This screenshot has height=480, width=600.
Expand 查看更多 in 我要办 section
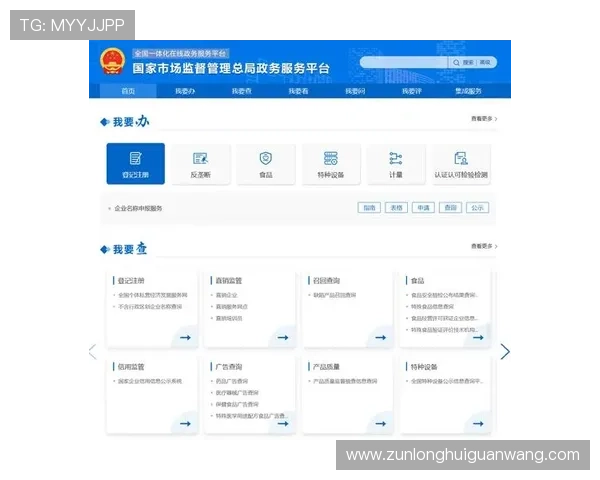[x=484, y=119]
